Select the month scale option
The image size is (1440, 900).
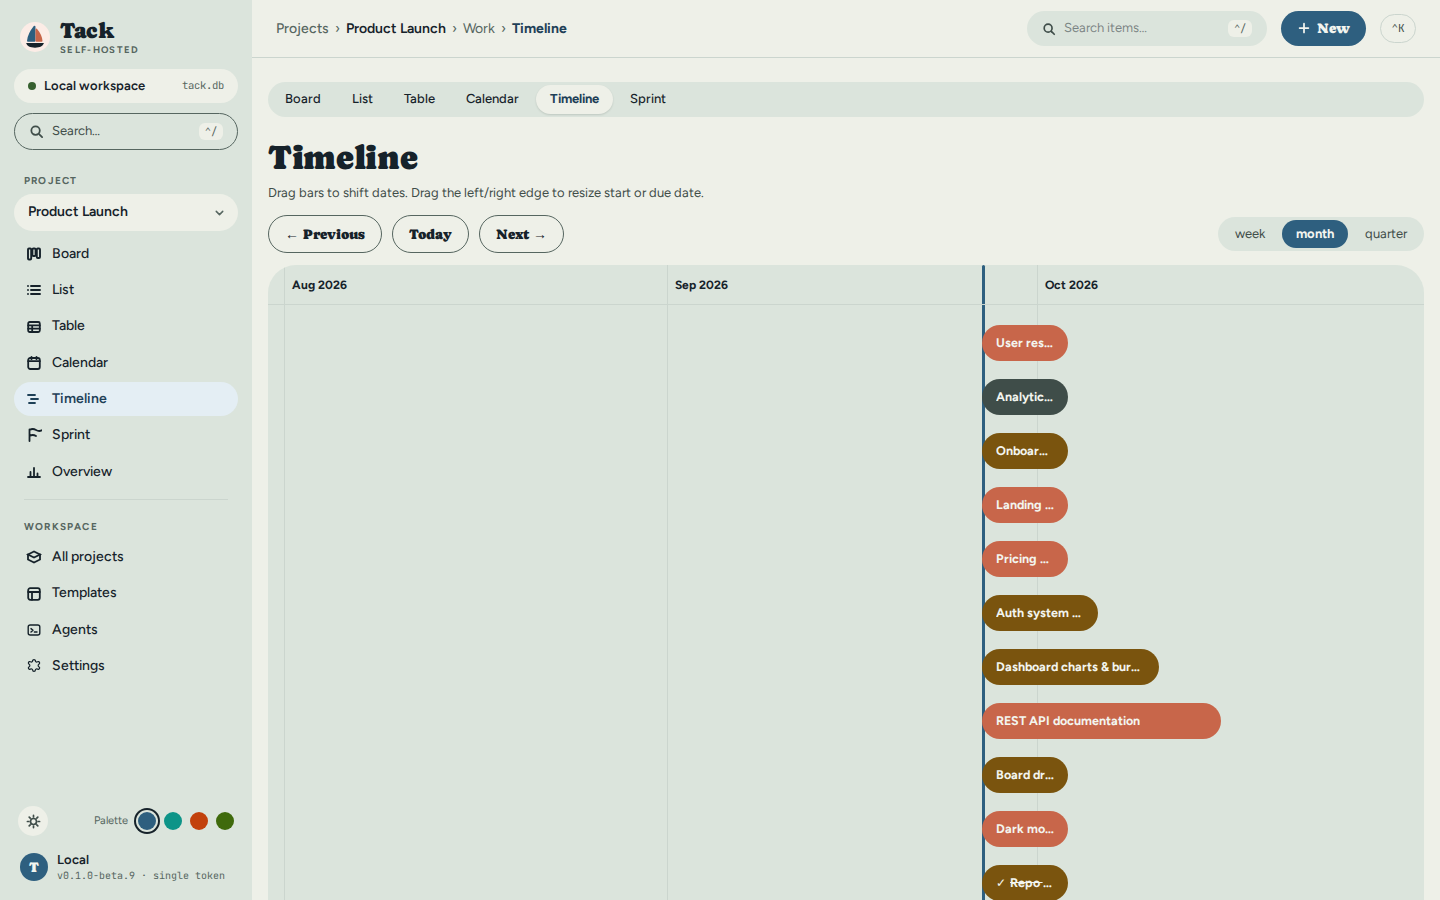(x=1315, y=234)
